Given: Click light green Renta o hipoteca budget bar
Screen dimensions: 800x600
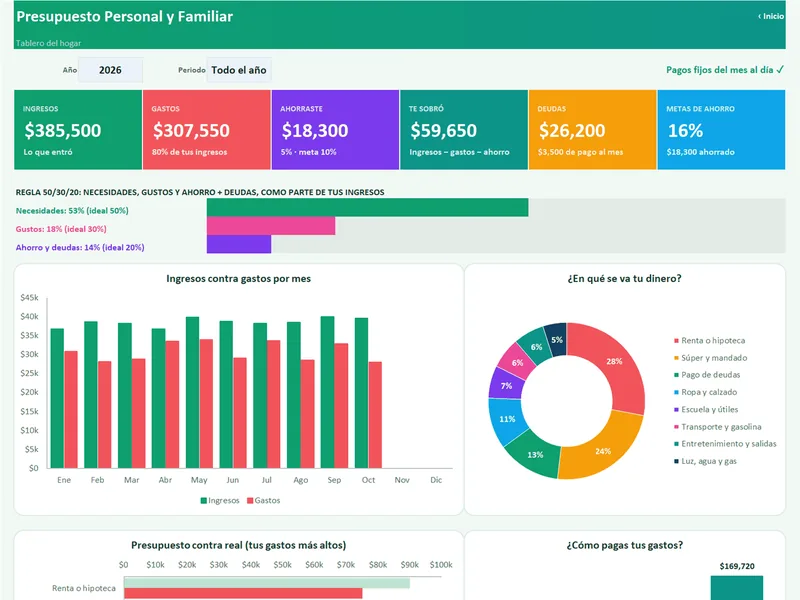Looking at the screenshot, I should 267,583.
